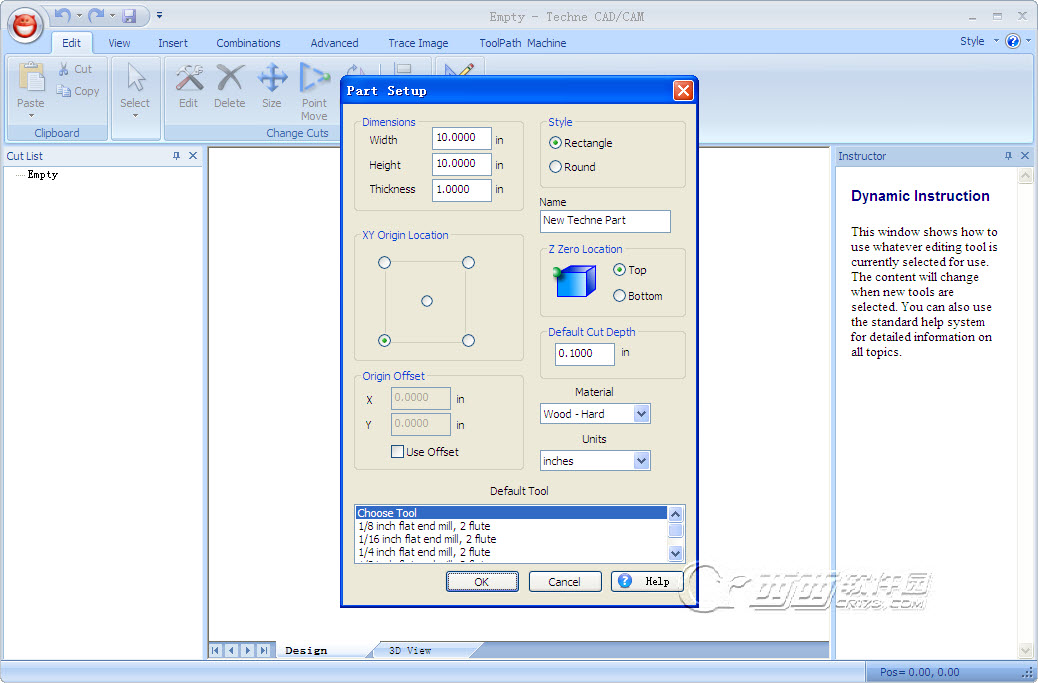Click the Point Move tool icon
Viewport: 1038px width, 683px height.
[x=314, y=78]
